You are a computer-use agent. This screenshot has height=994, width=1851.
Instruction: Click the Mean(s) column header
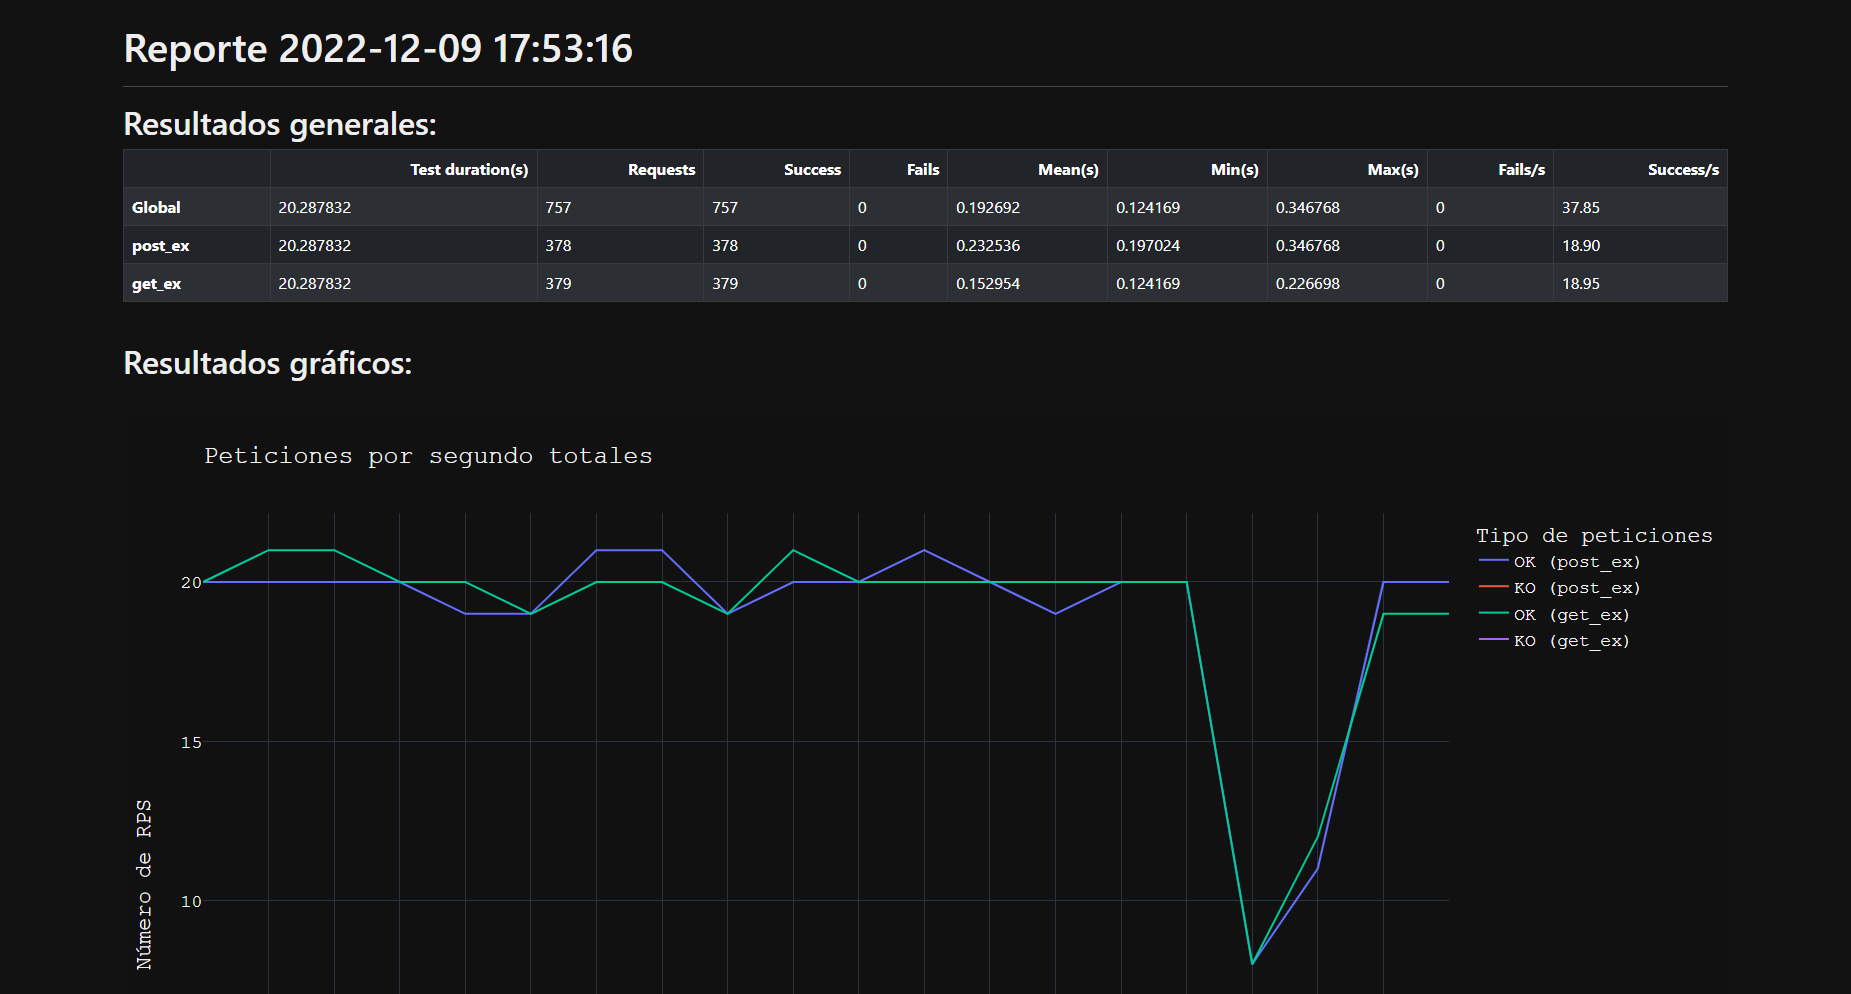pyautogui.click(x=1067, y=170)
